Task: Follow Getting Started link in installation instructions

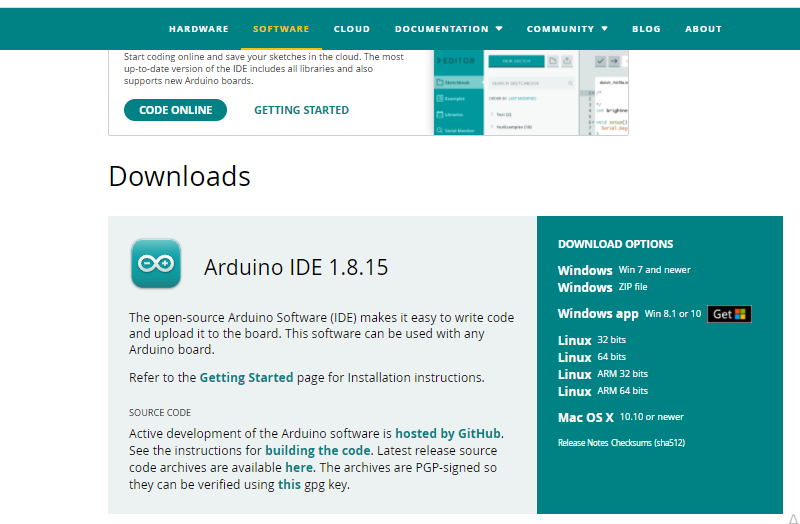Action: coord(246,378)
